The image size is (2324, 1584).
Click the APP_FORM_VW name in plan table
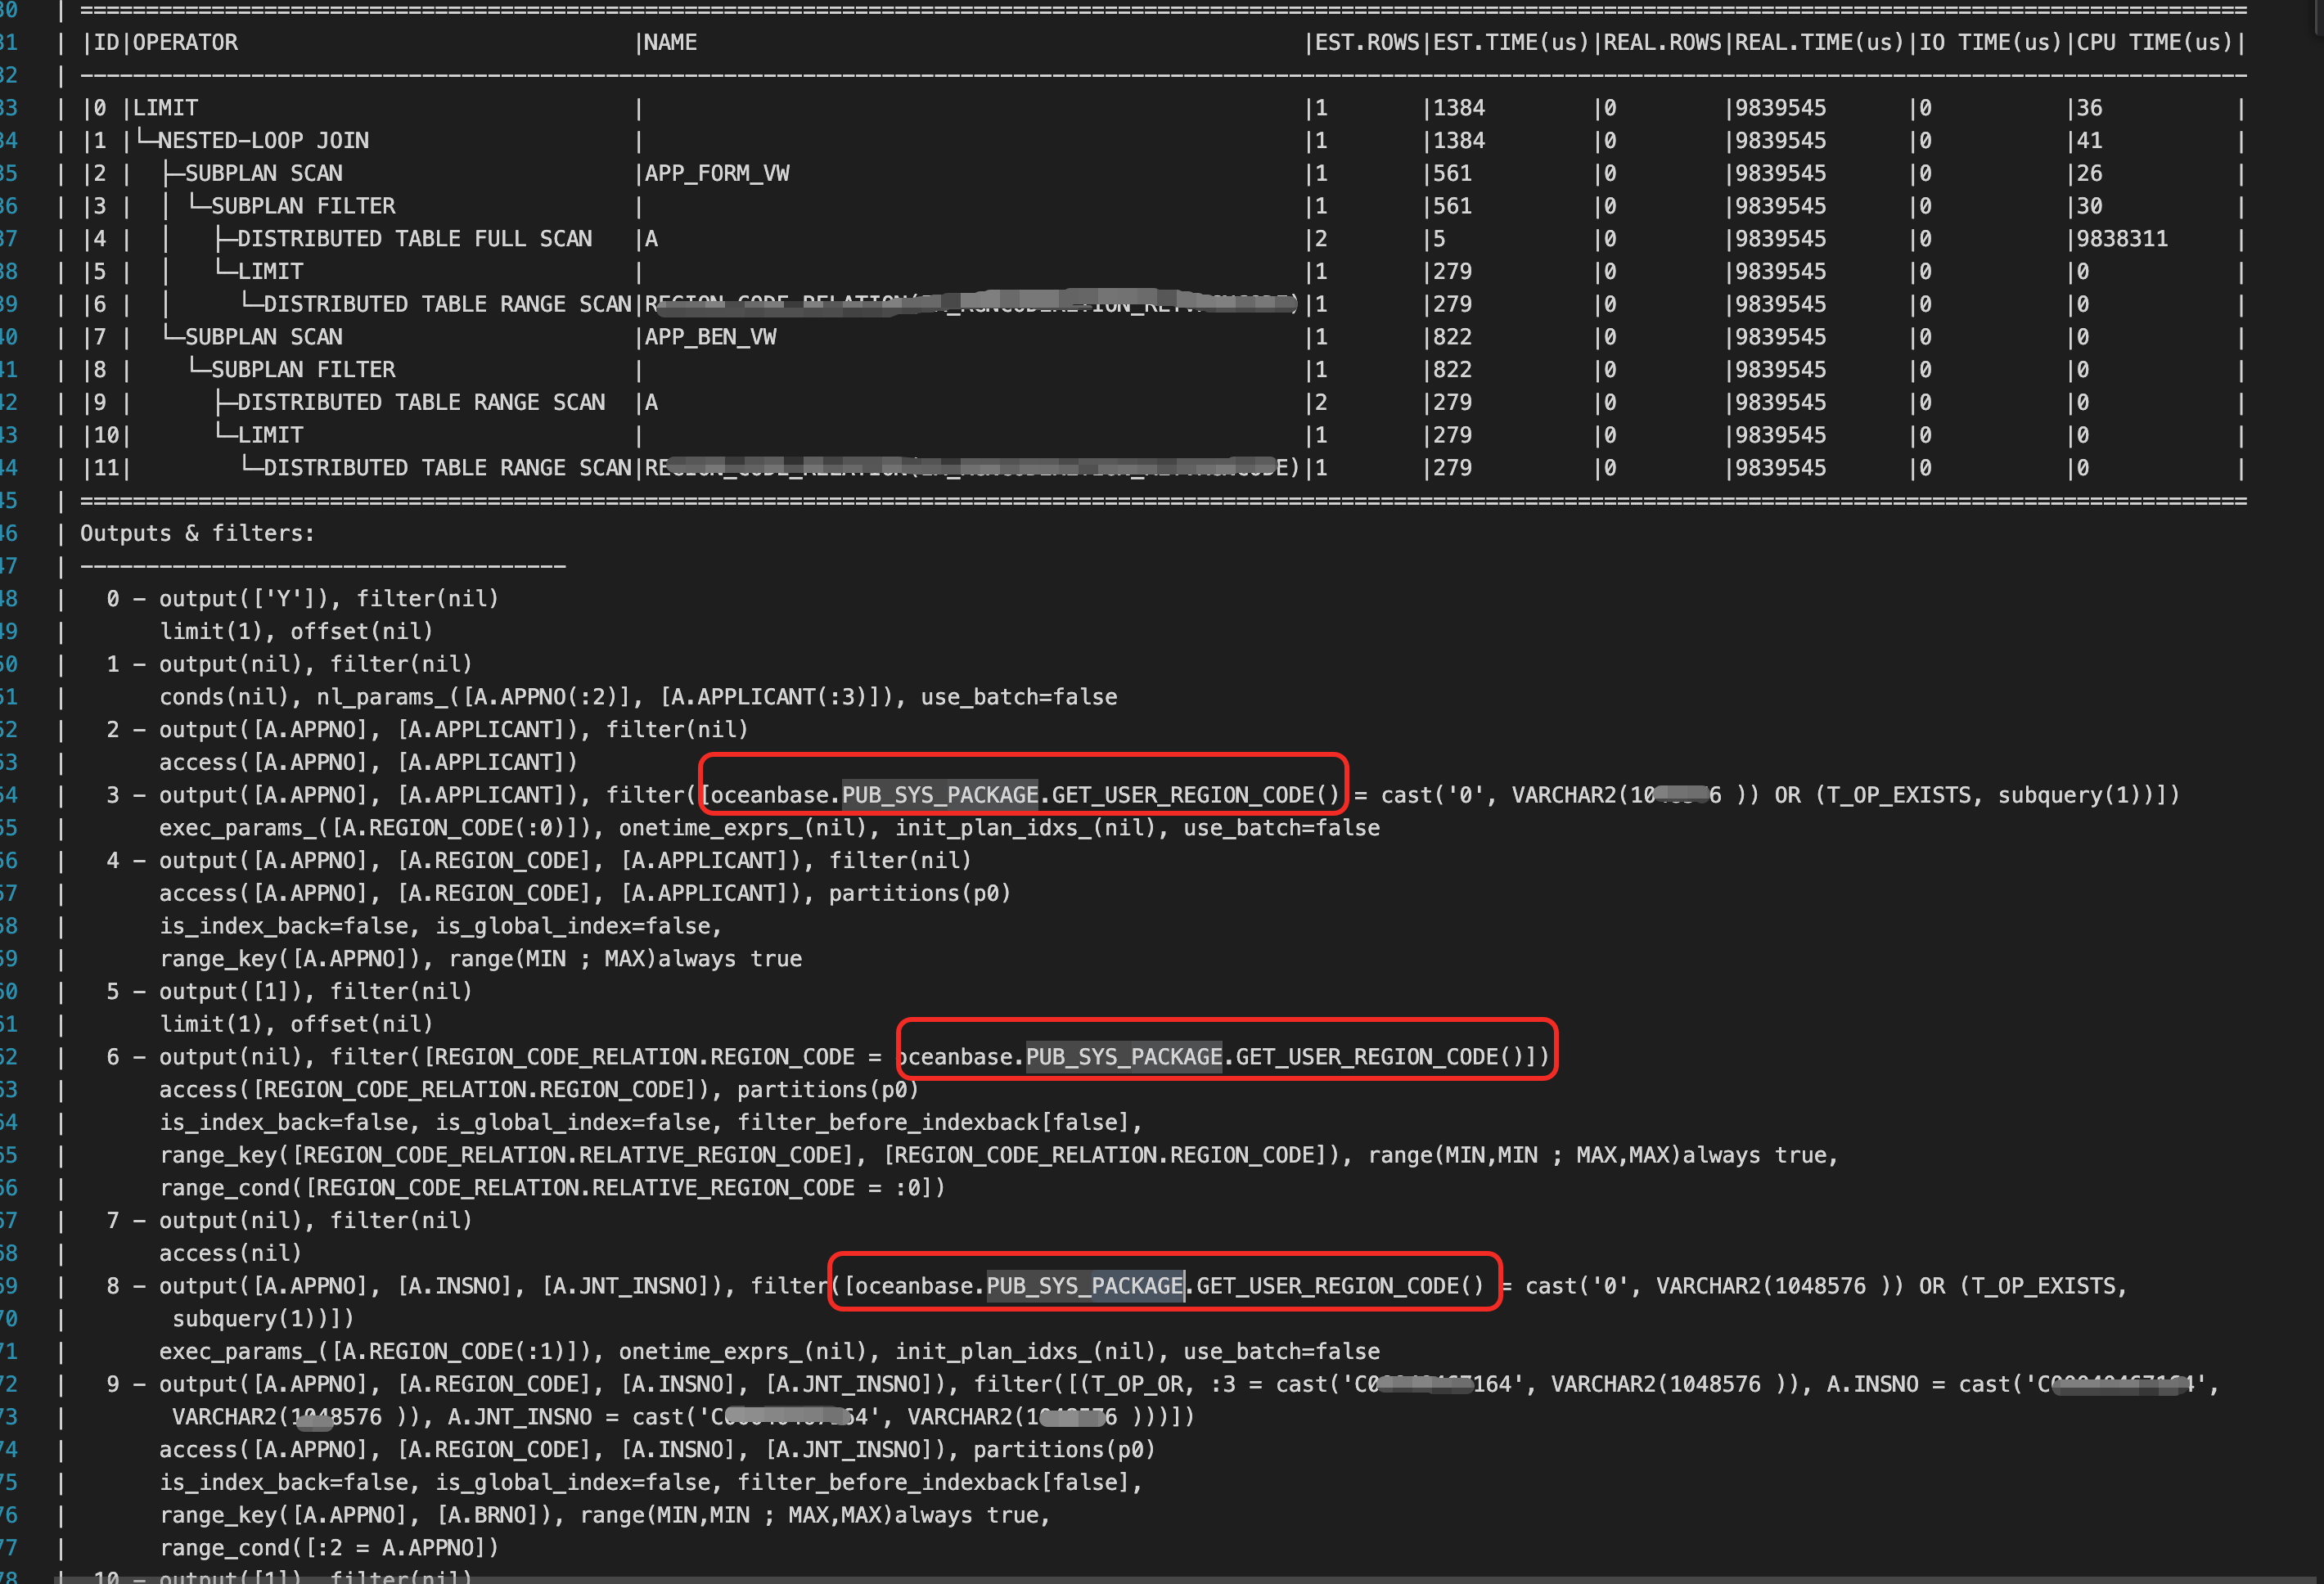click(717, 174)
